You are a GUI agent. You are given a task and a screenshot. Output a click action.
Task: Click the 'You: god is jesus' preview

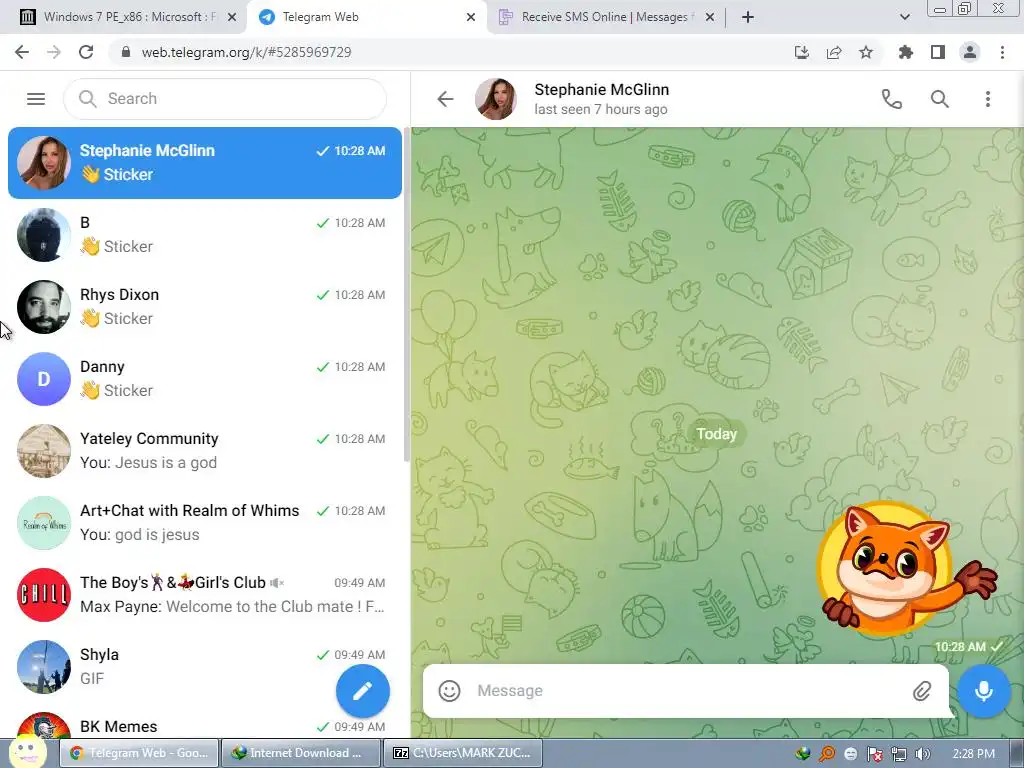140,535
